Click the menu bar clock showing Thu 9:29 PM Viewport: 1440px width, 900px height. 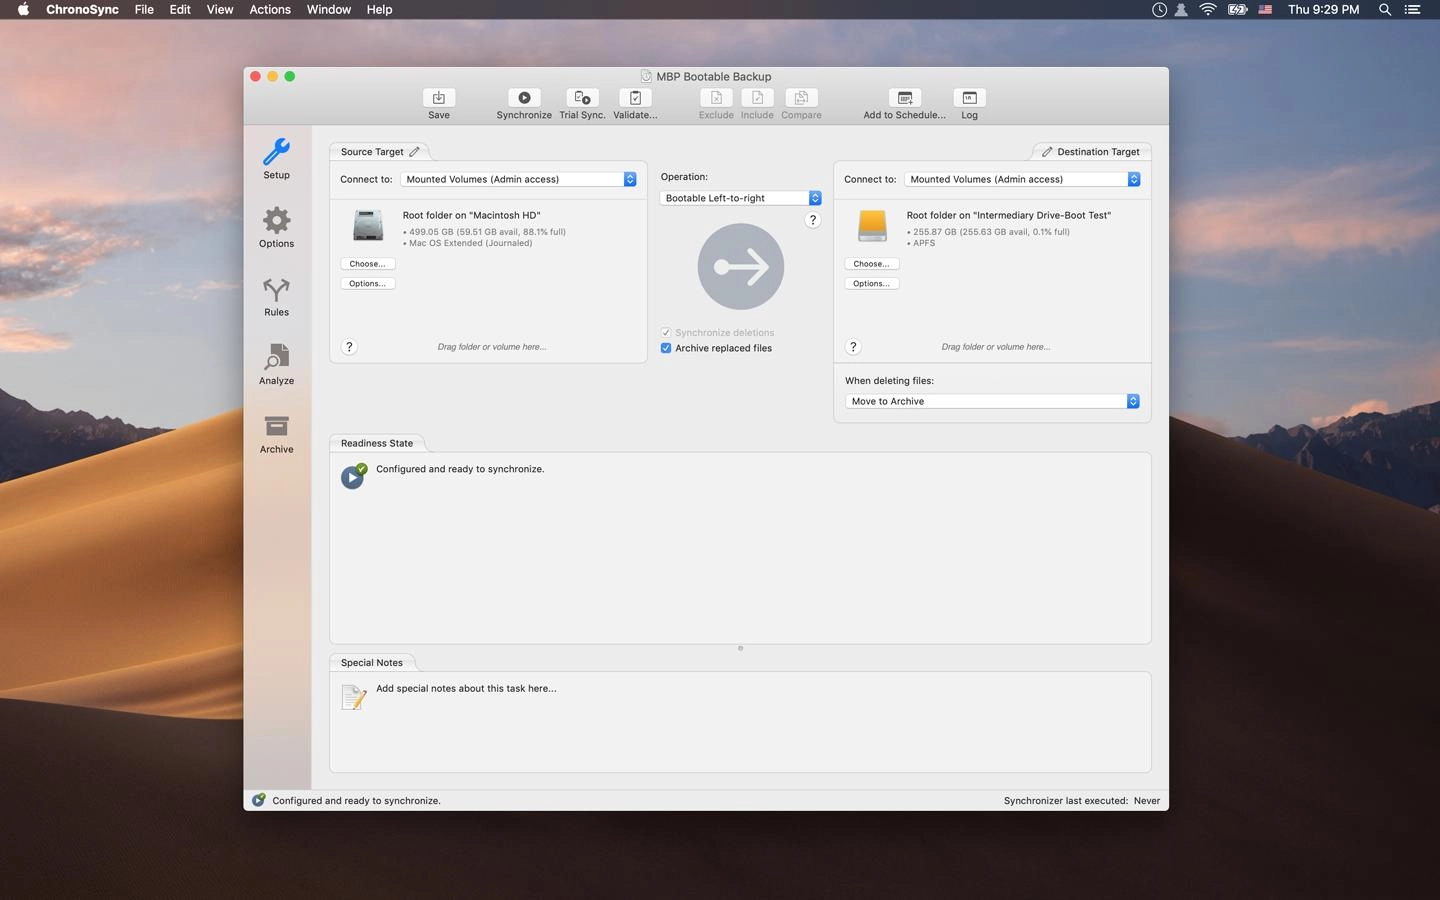click(1323, 10)
